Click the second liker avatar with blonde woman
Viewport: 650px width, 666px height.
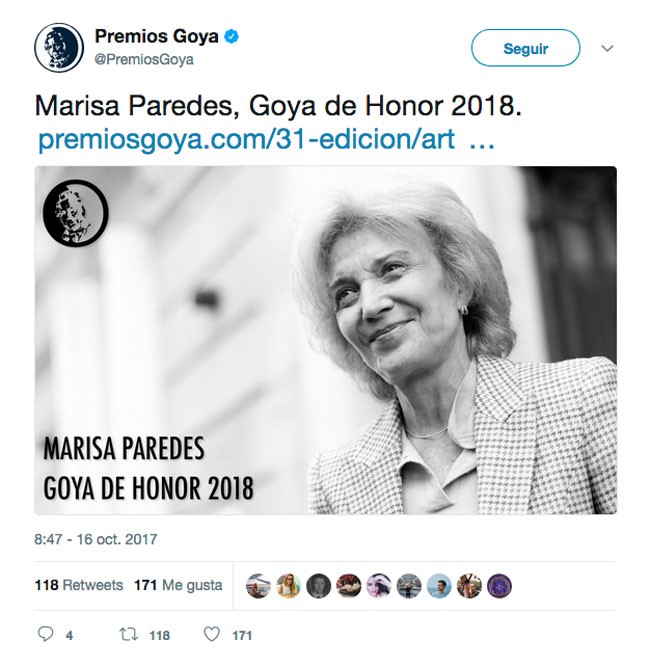click(288, 586)
